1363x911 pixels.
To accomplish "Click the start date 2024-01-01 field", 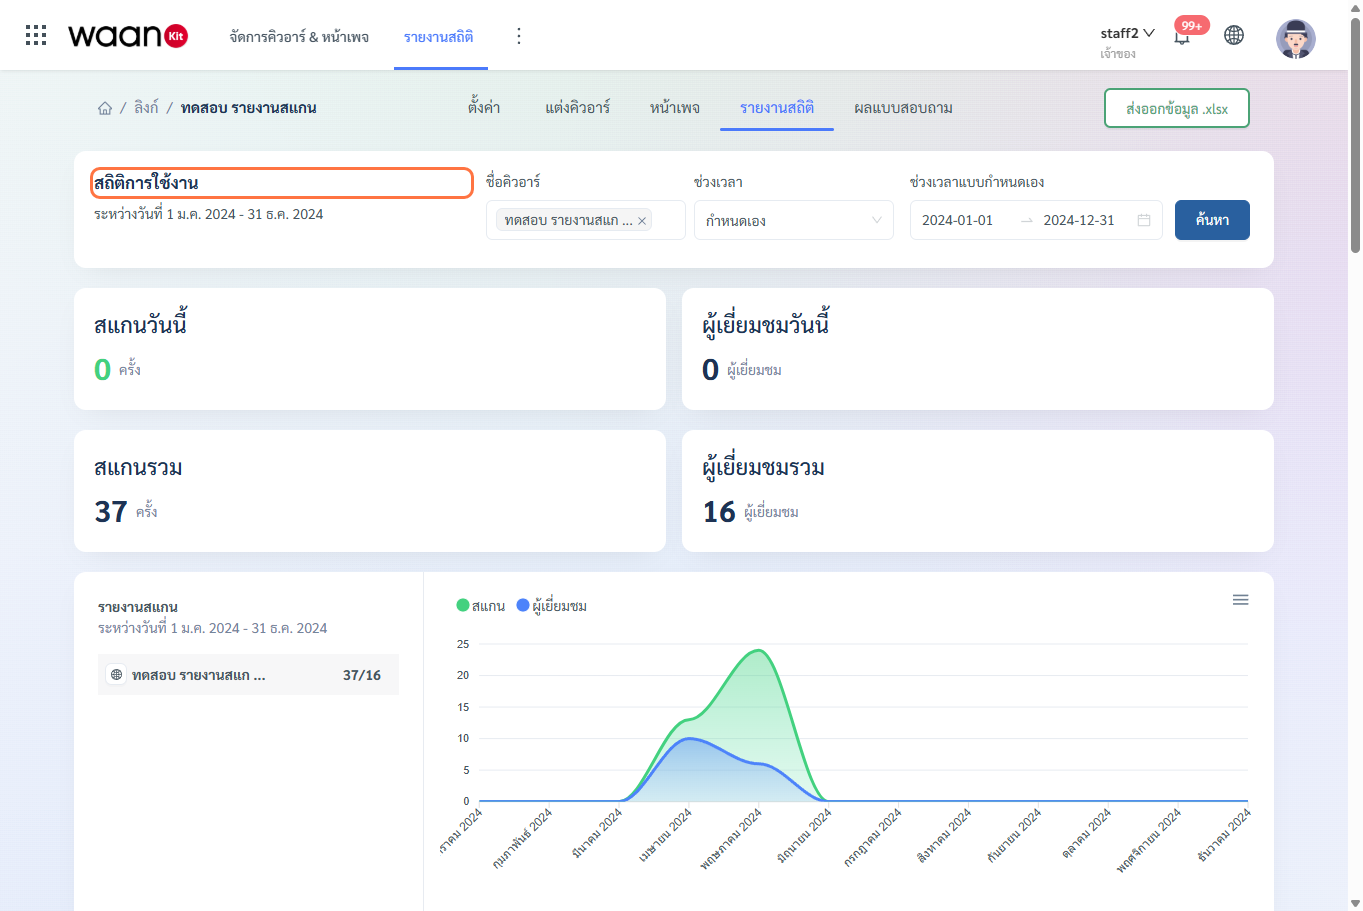I will tap(958, 220).
